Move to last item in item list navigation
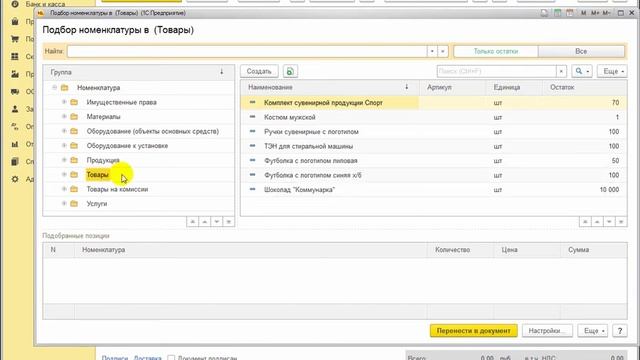This screenshot has height=360, width=640. coord(621,222)
